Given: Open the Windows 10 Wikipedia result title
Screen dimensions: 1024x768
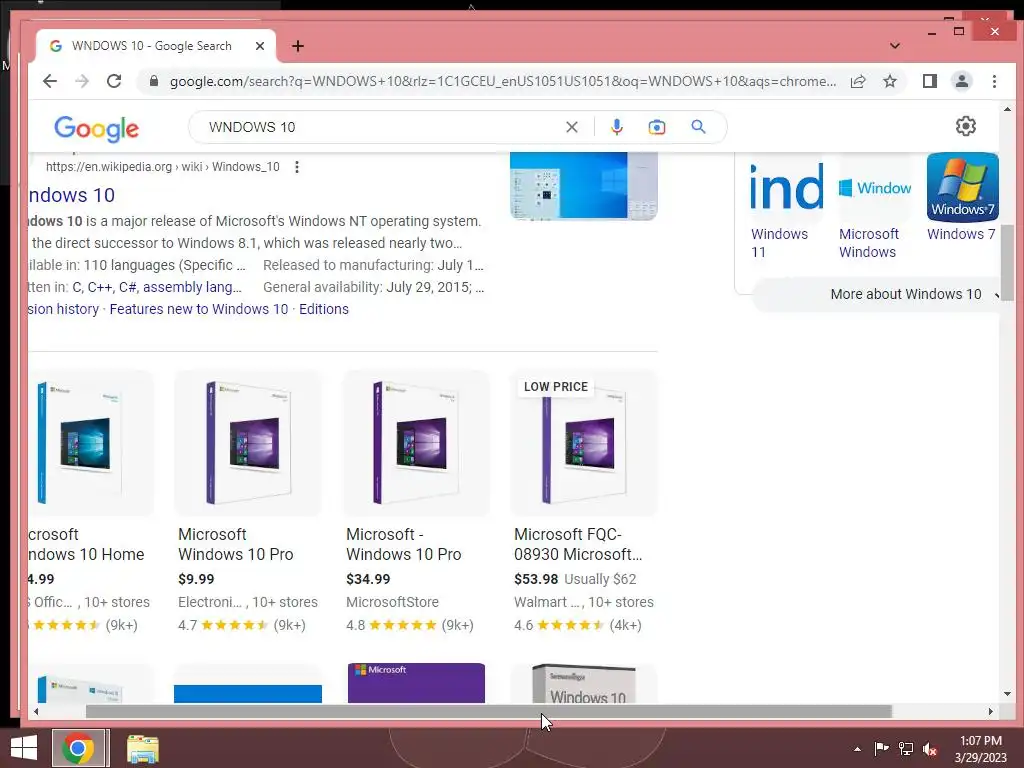Looking at the screenshot, I should [x=72, y=195].
